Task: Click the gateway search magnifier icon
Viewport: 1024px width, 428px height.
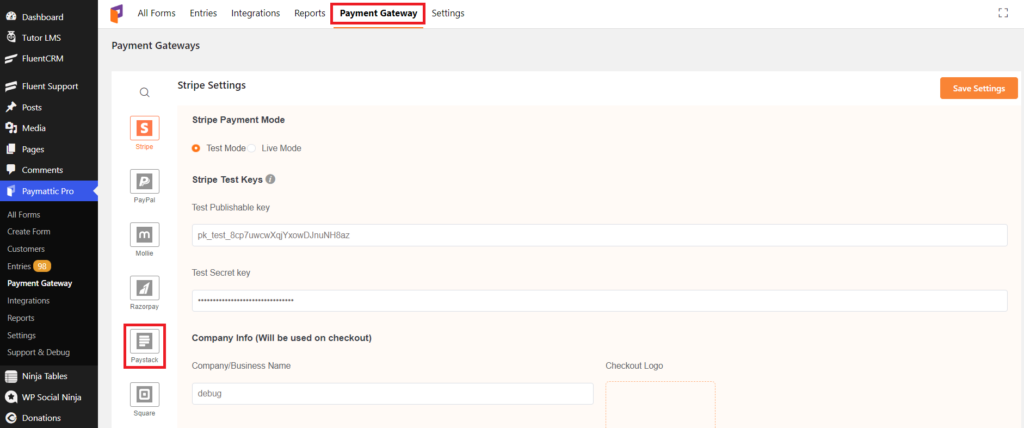Action: pyautogui.click(x=144, y=92)
